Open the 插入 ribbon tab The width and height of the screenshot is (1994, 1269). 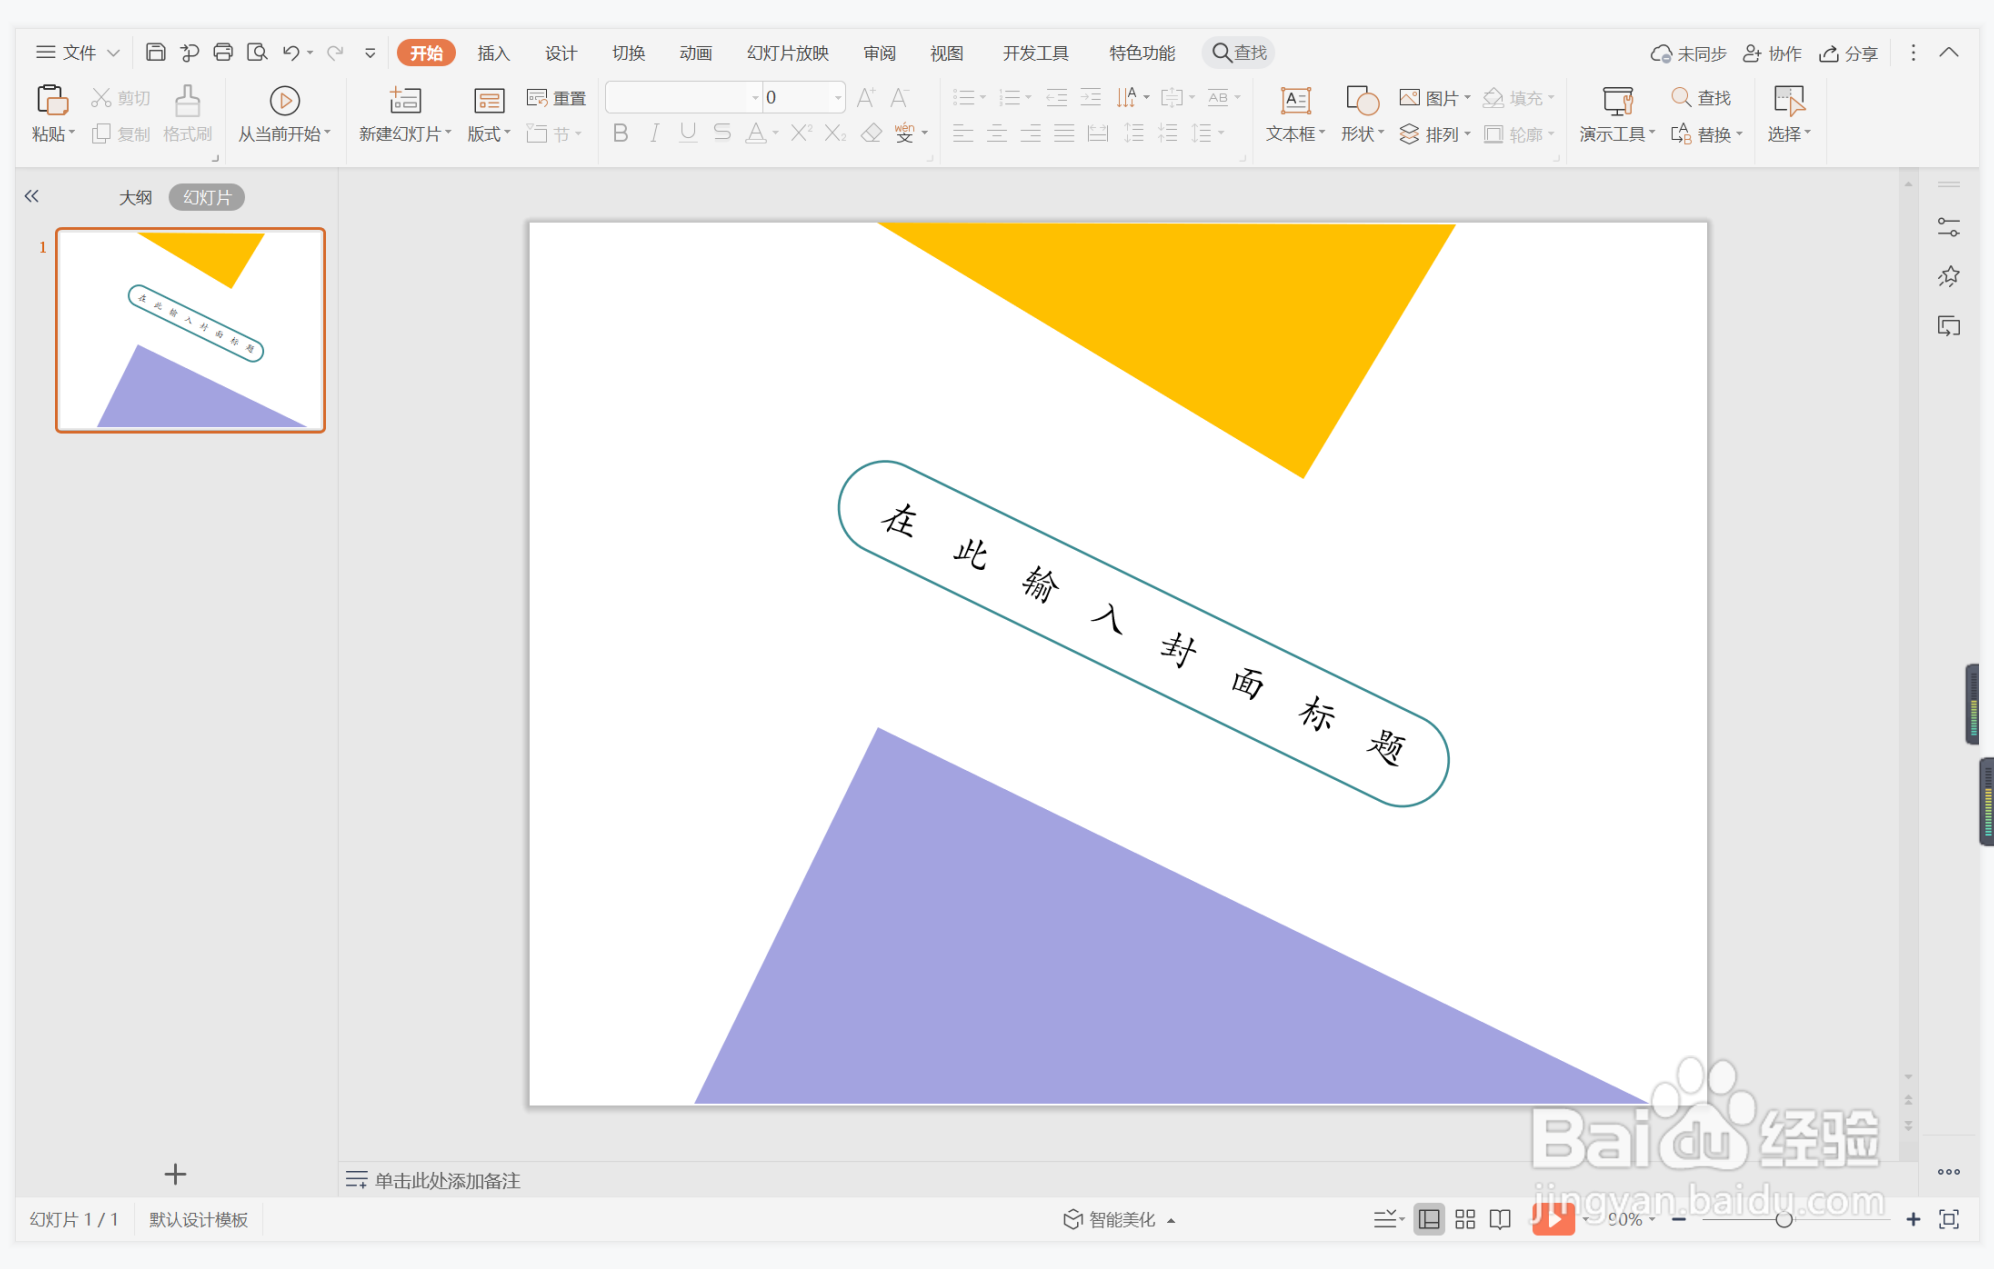click(493, 53)
